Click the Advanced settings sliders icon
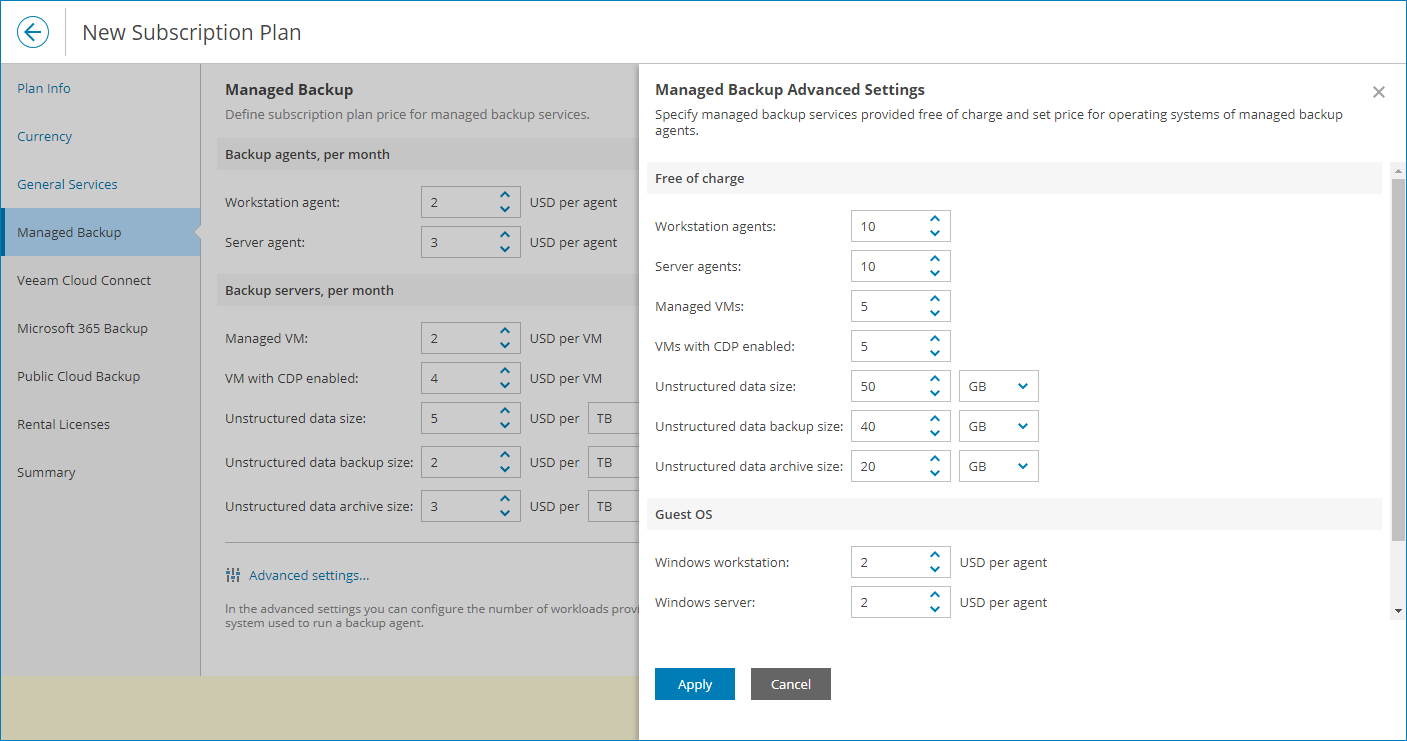This screenshot has width=1407, height=741. click(x=233, y=575)
